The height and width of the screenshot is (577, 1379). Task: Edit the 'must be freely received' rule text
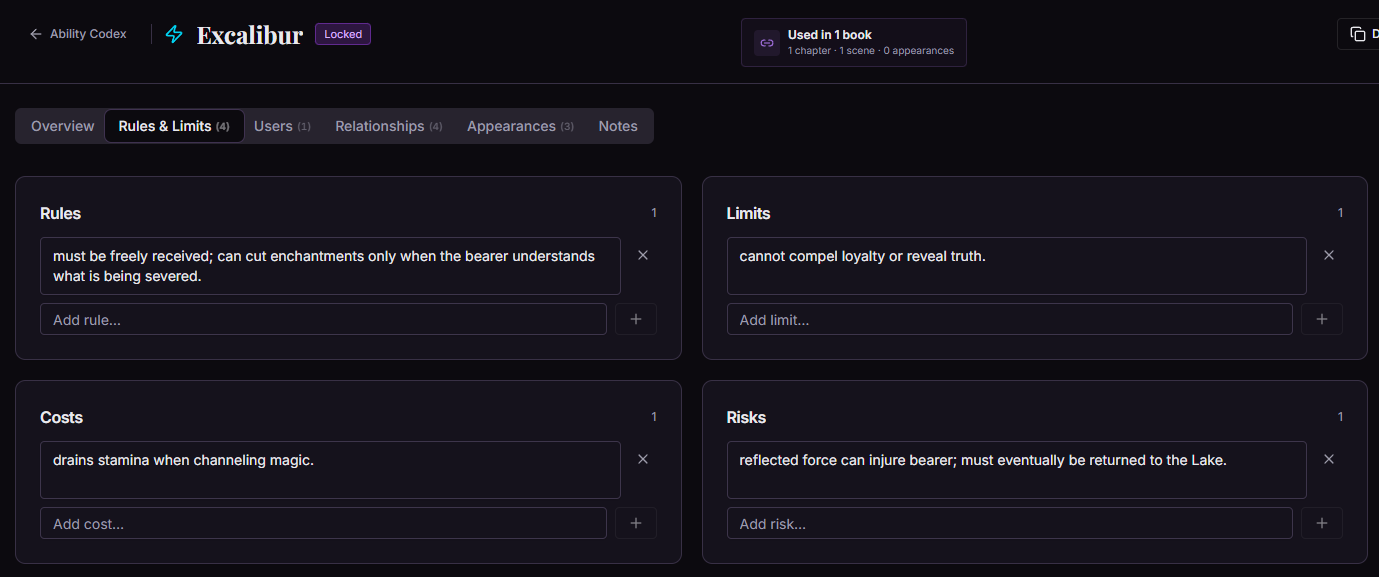pyautogui.click(x=330, y=266)
